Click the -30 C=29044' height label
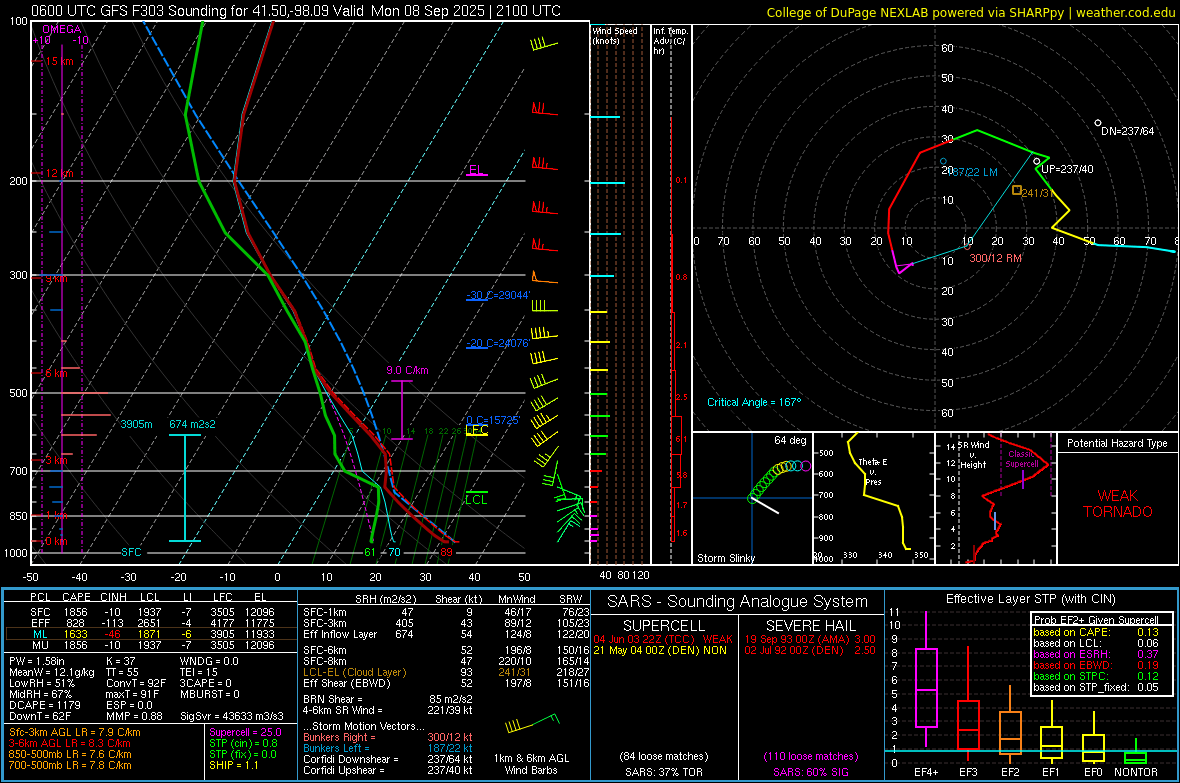Screen dimensions: 1180x783 (x=498, y=295)
